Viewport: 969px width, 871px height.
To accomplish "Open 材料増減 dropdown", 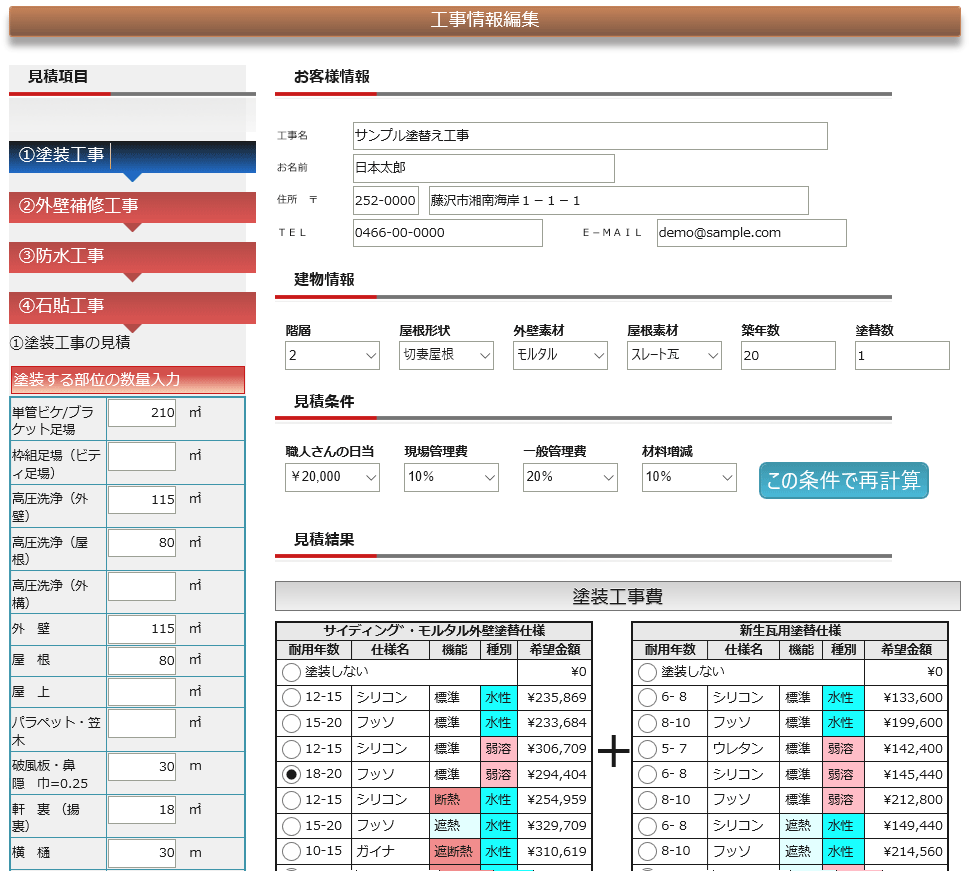I will click(x=689, y=477).
